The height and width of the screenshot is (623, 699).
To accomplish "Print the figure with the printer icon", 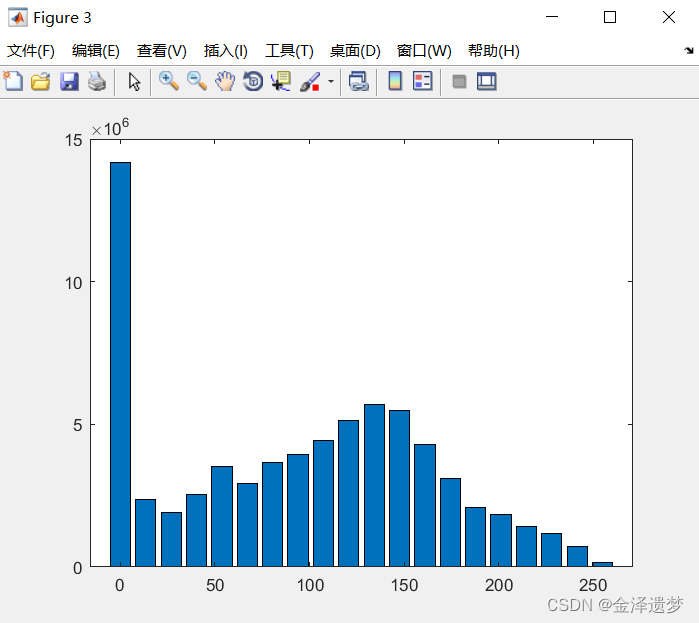I will point(97,82).
